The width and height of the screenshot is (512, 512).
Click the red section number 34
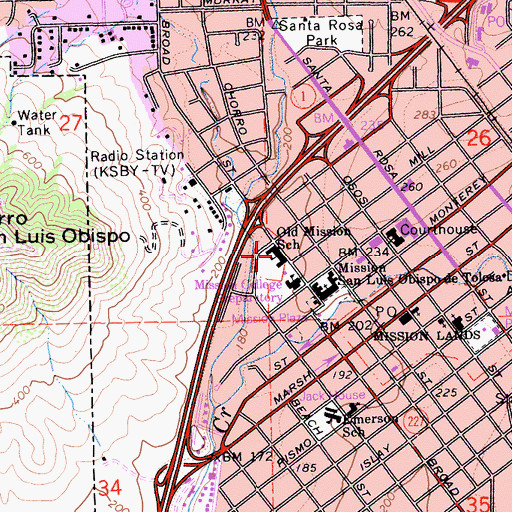pos(110,488)
